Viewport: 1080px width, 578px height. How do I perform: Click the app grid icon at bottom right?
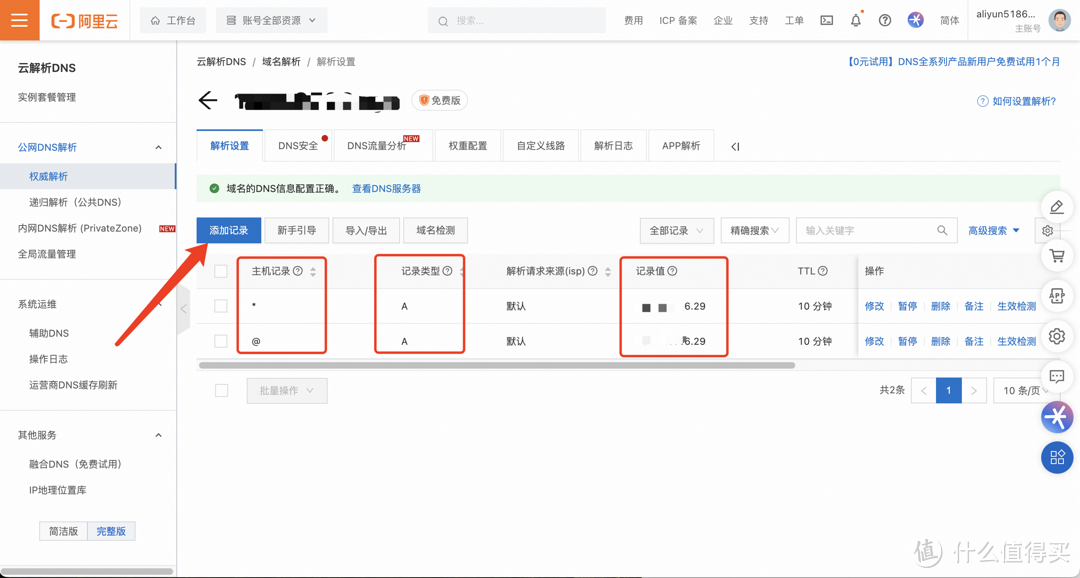(1057, 457)
